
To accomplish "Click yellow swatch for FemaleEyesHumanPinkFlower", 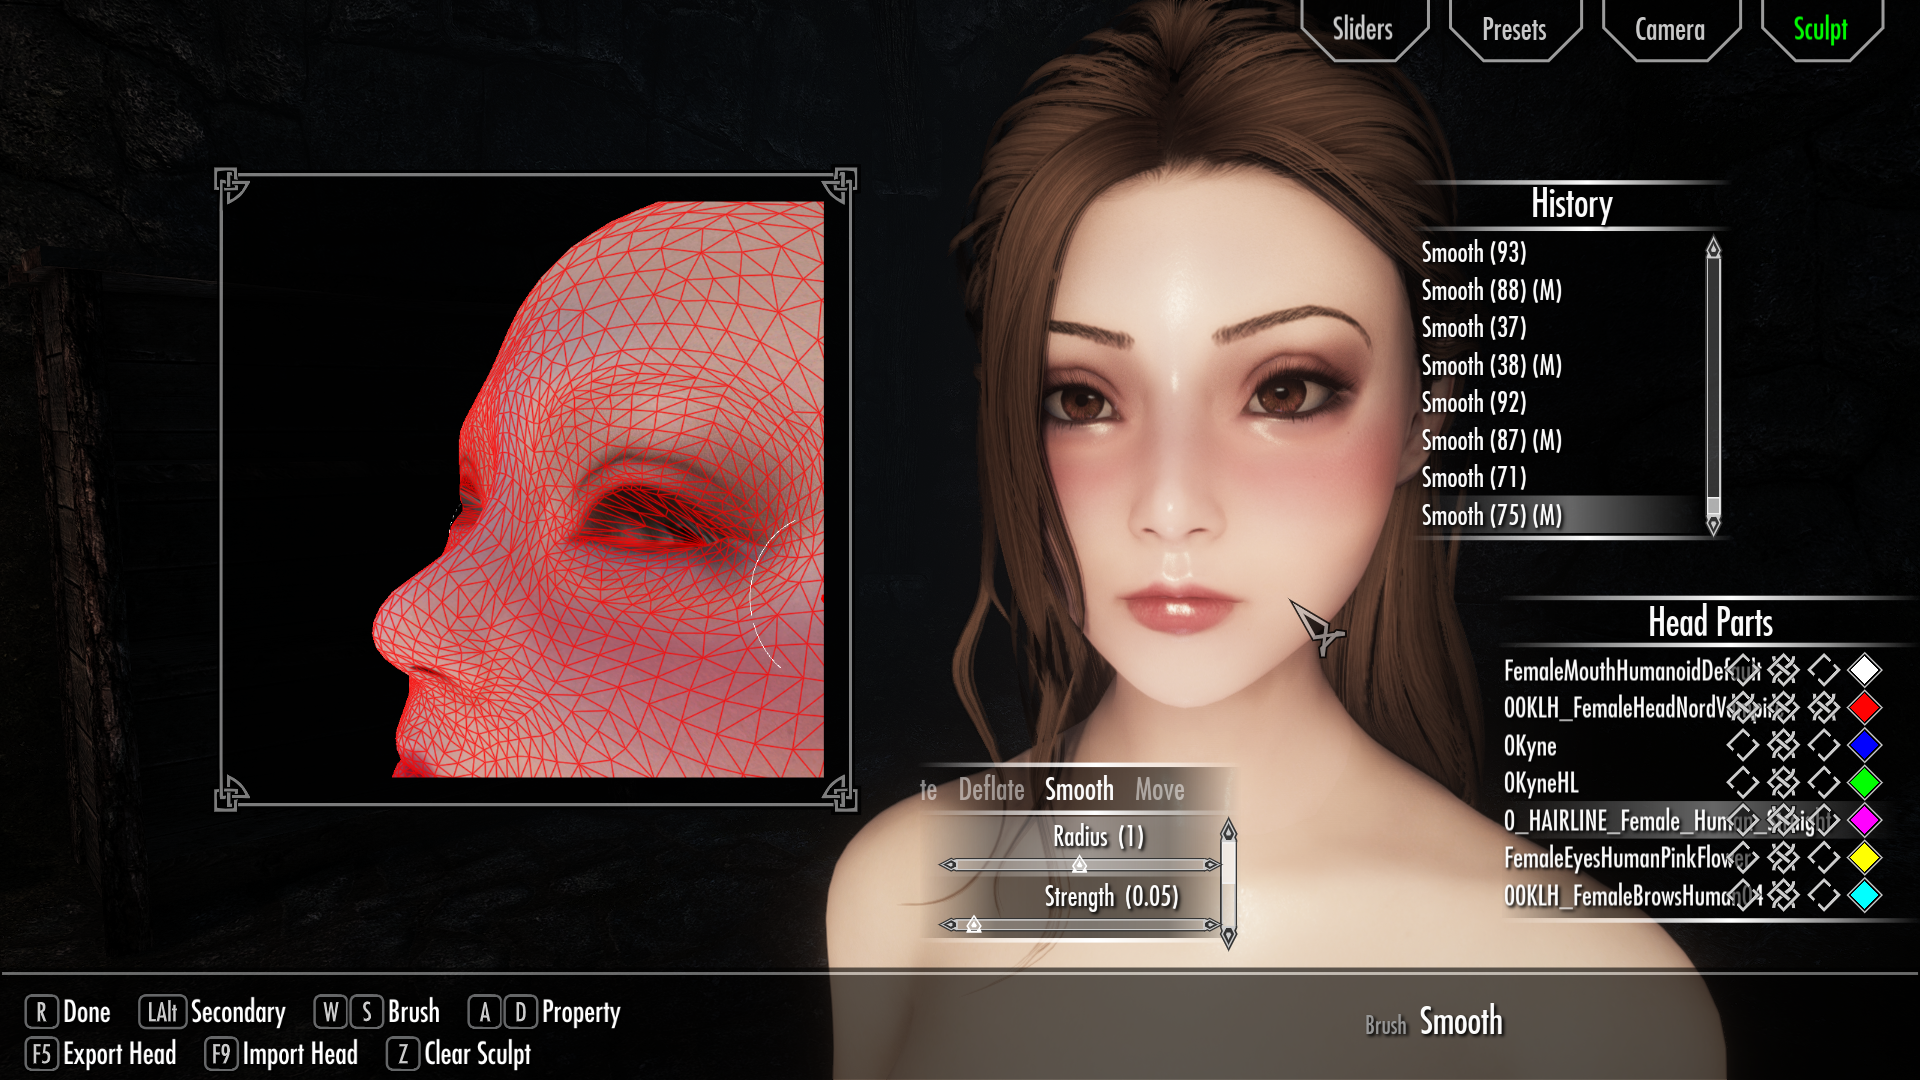I will [x=1864, y=858].
